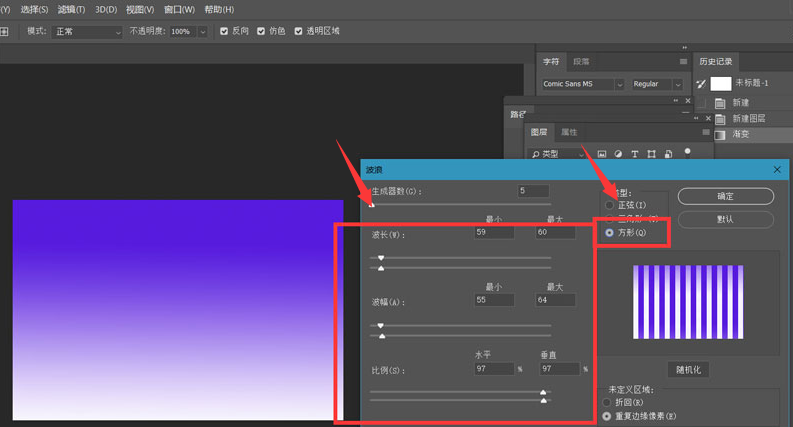Screen dimensions: 793x427
Task: Click the adjustment layer filter icon
Action: tap(618, 154)
